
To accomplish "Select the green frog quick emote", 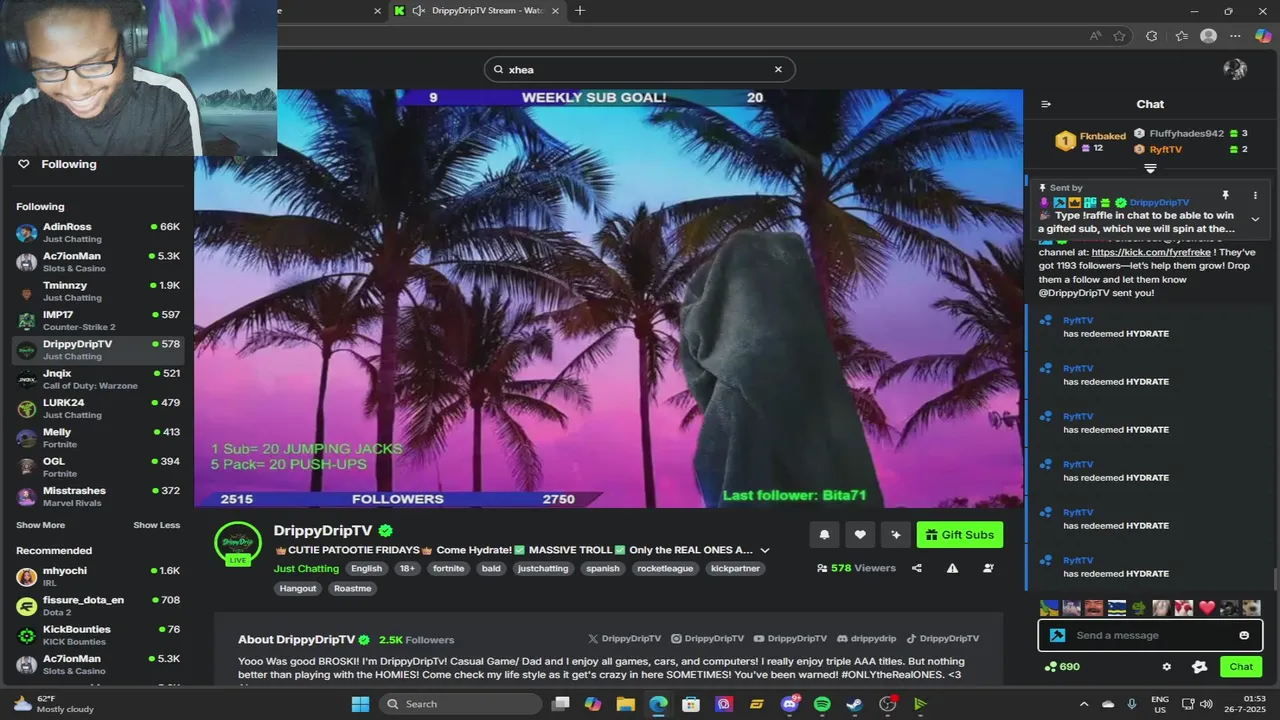I will pyautogui.click(x=1139, y=607).
